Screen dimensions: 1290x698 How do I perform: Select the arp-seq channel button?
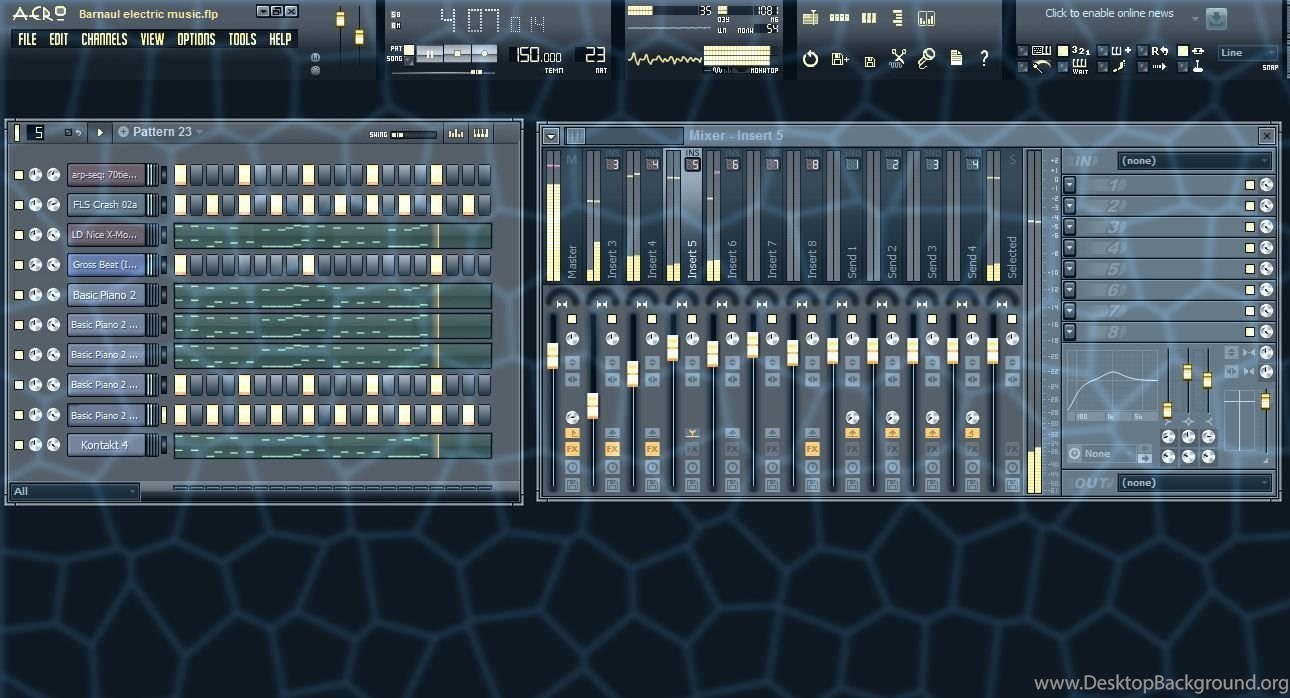(106, 175)
